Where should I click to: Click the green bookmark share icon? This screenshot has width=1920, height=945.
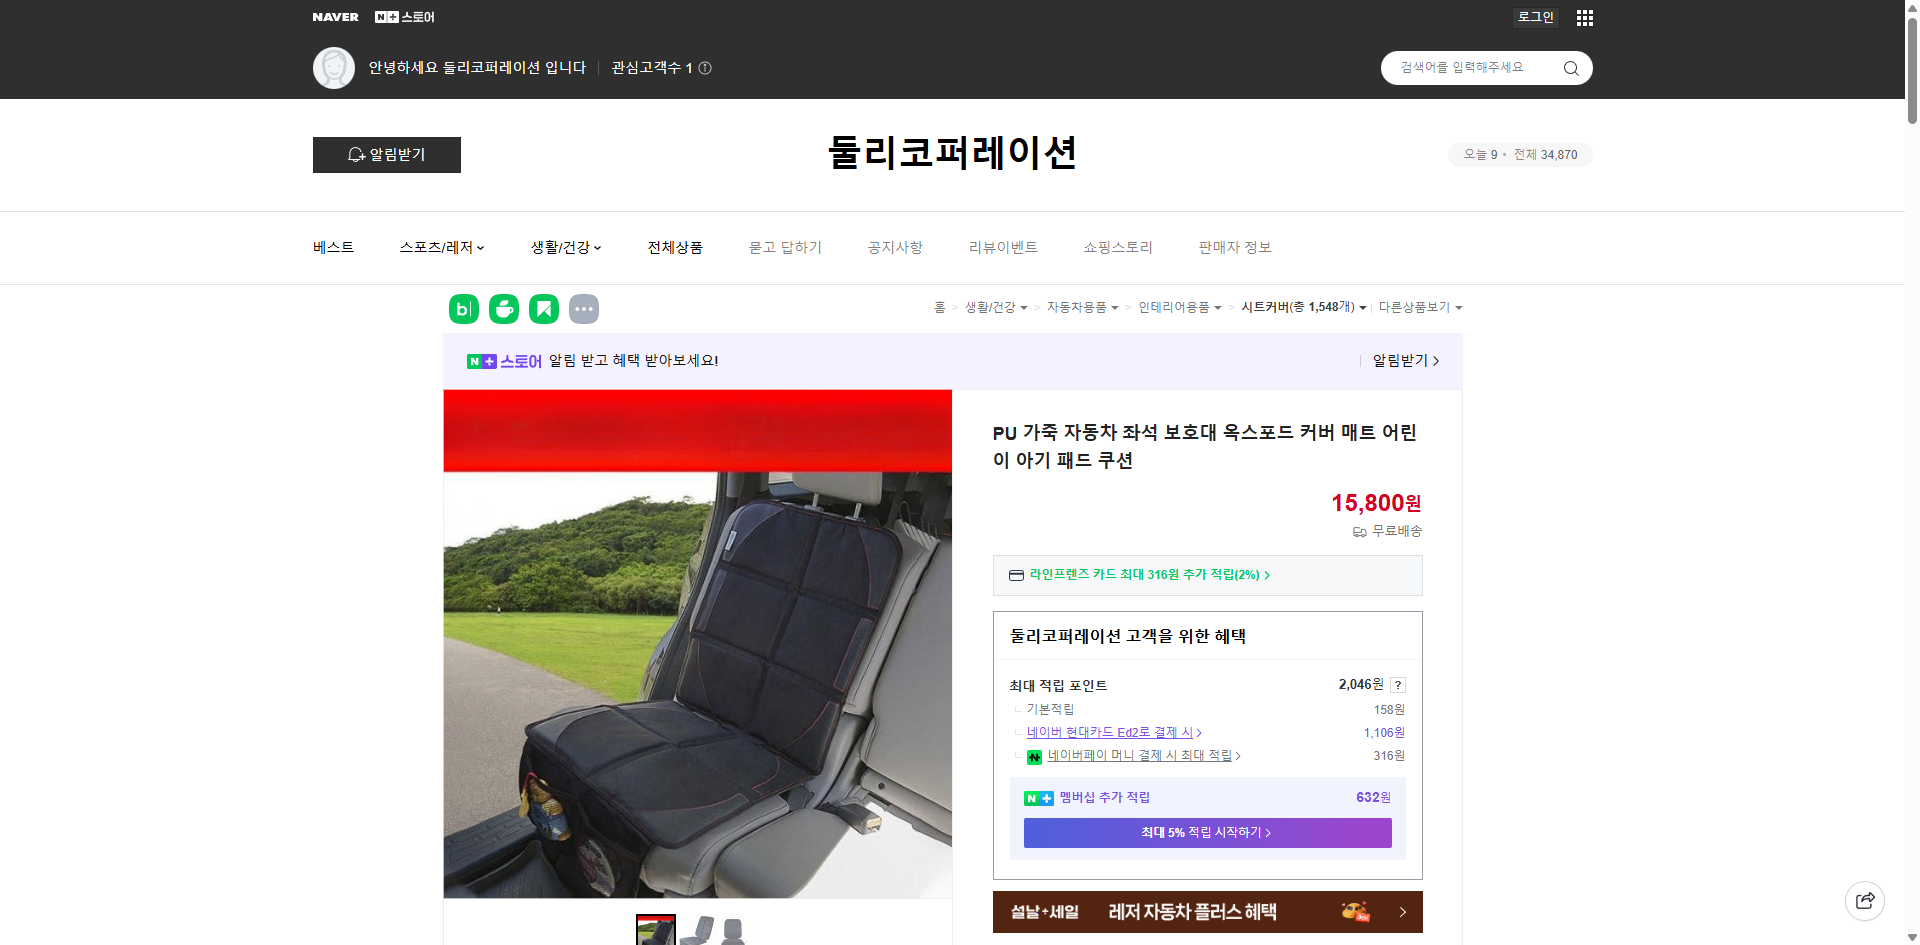pyautogui.click(x=543, y=309)
